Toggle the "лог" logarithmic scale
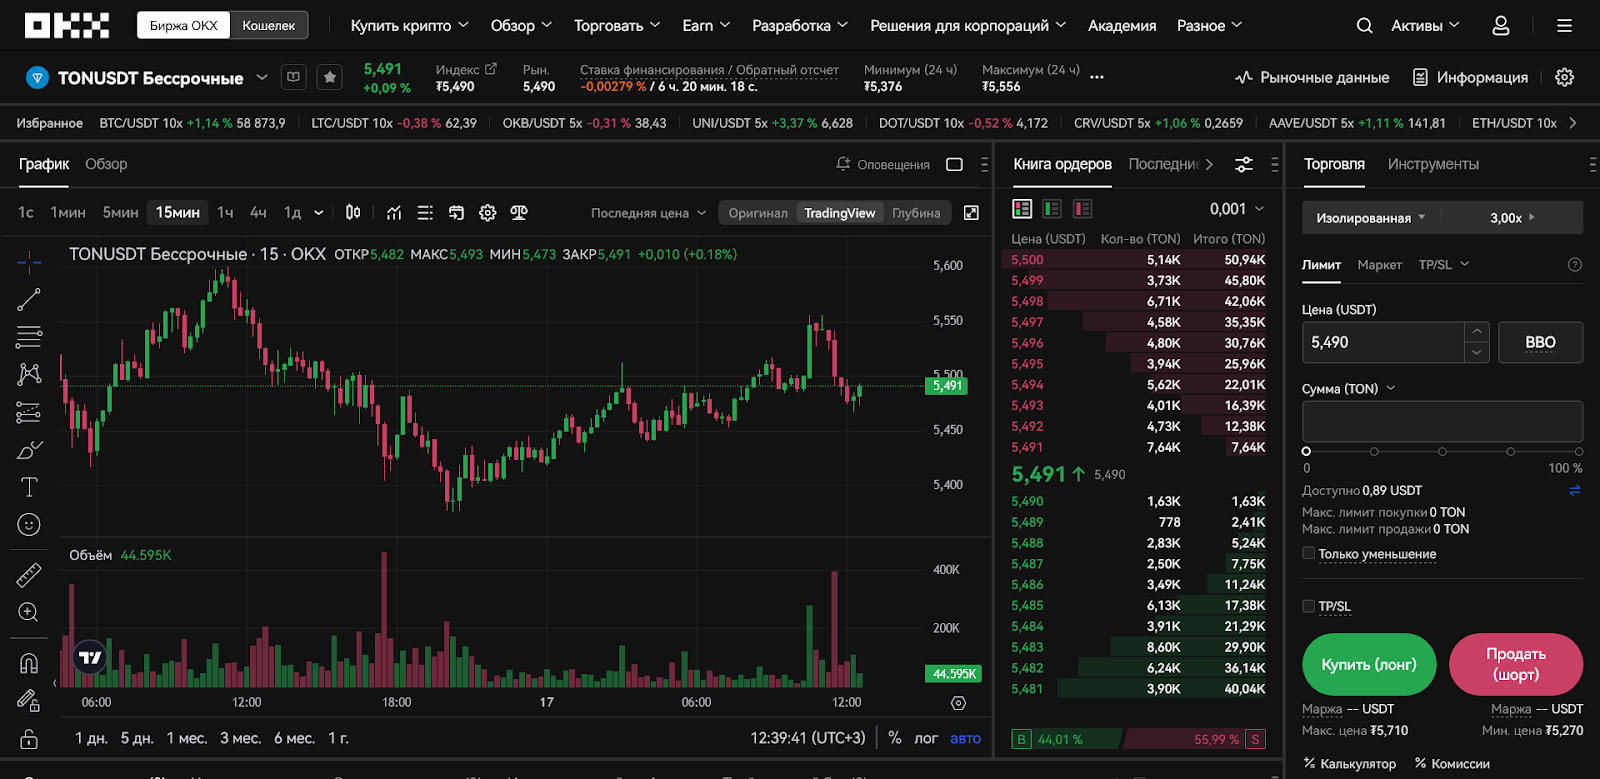Image resolution: width=1600 pixels, height=779 pixels. point(926,738)
